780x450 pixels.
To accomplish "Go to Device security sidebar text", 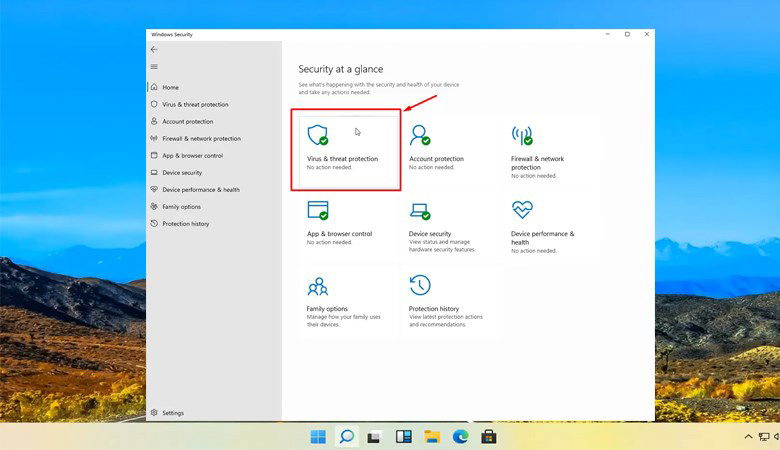I will coord(182,173).
